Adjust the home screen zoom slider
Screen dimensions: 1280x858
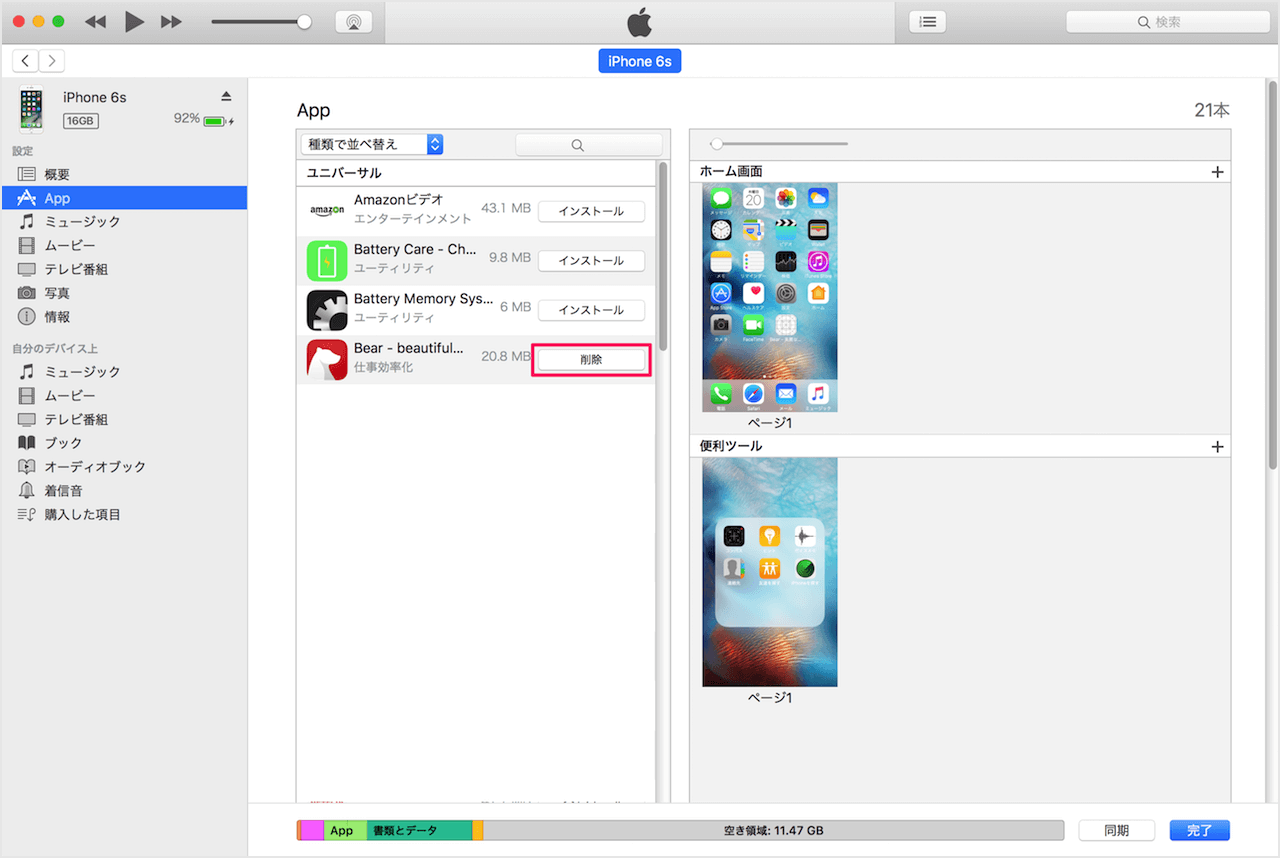716,144
